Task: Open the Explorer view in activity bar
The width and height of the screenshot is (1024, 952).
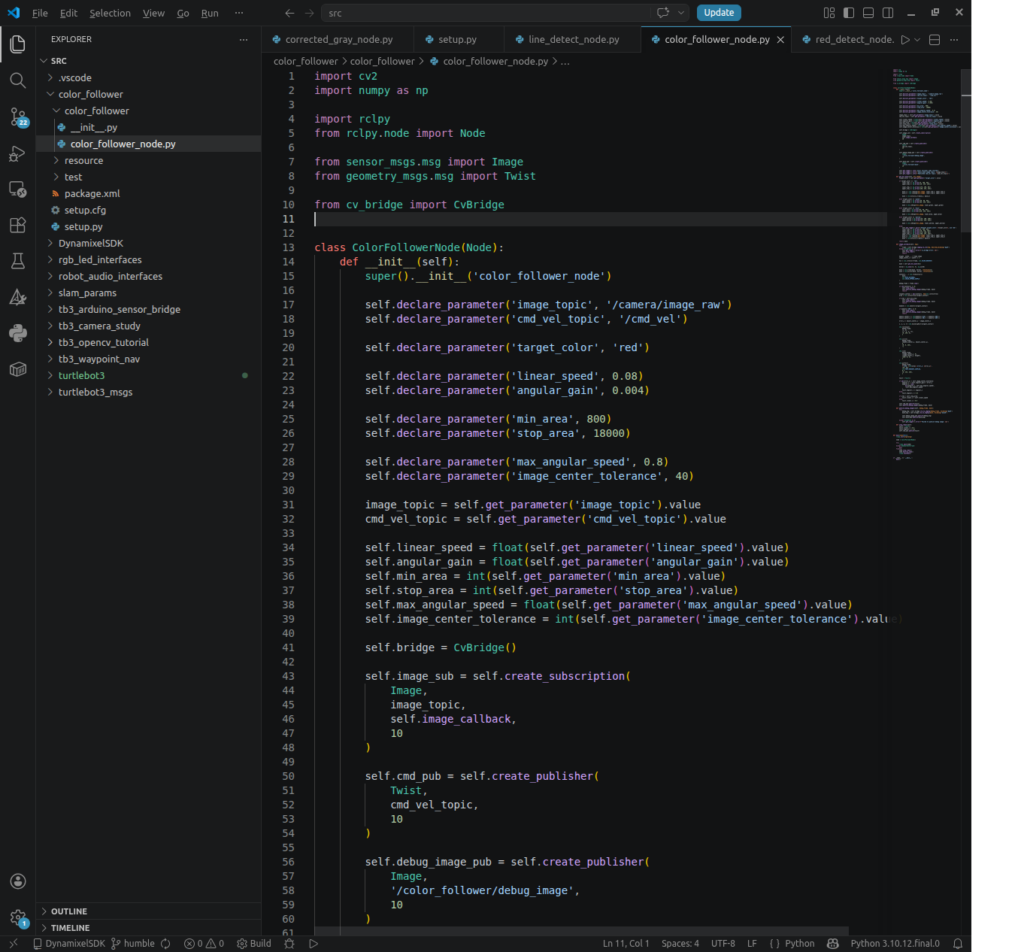Action: [x=18, y=44]
